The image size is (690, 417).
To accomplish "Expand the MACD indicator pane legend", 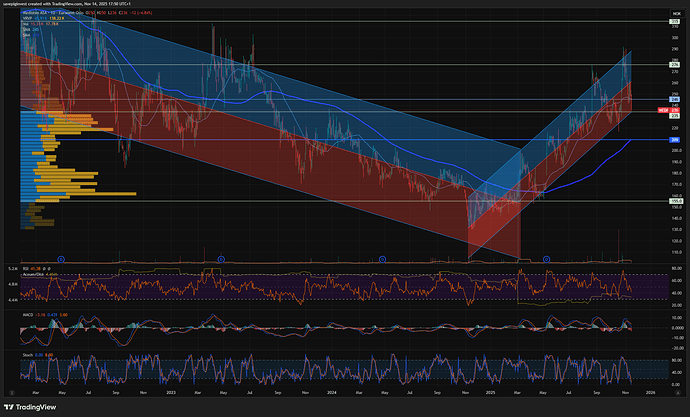I will (x=28, y=315).
